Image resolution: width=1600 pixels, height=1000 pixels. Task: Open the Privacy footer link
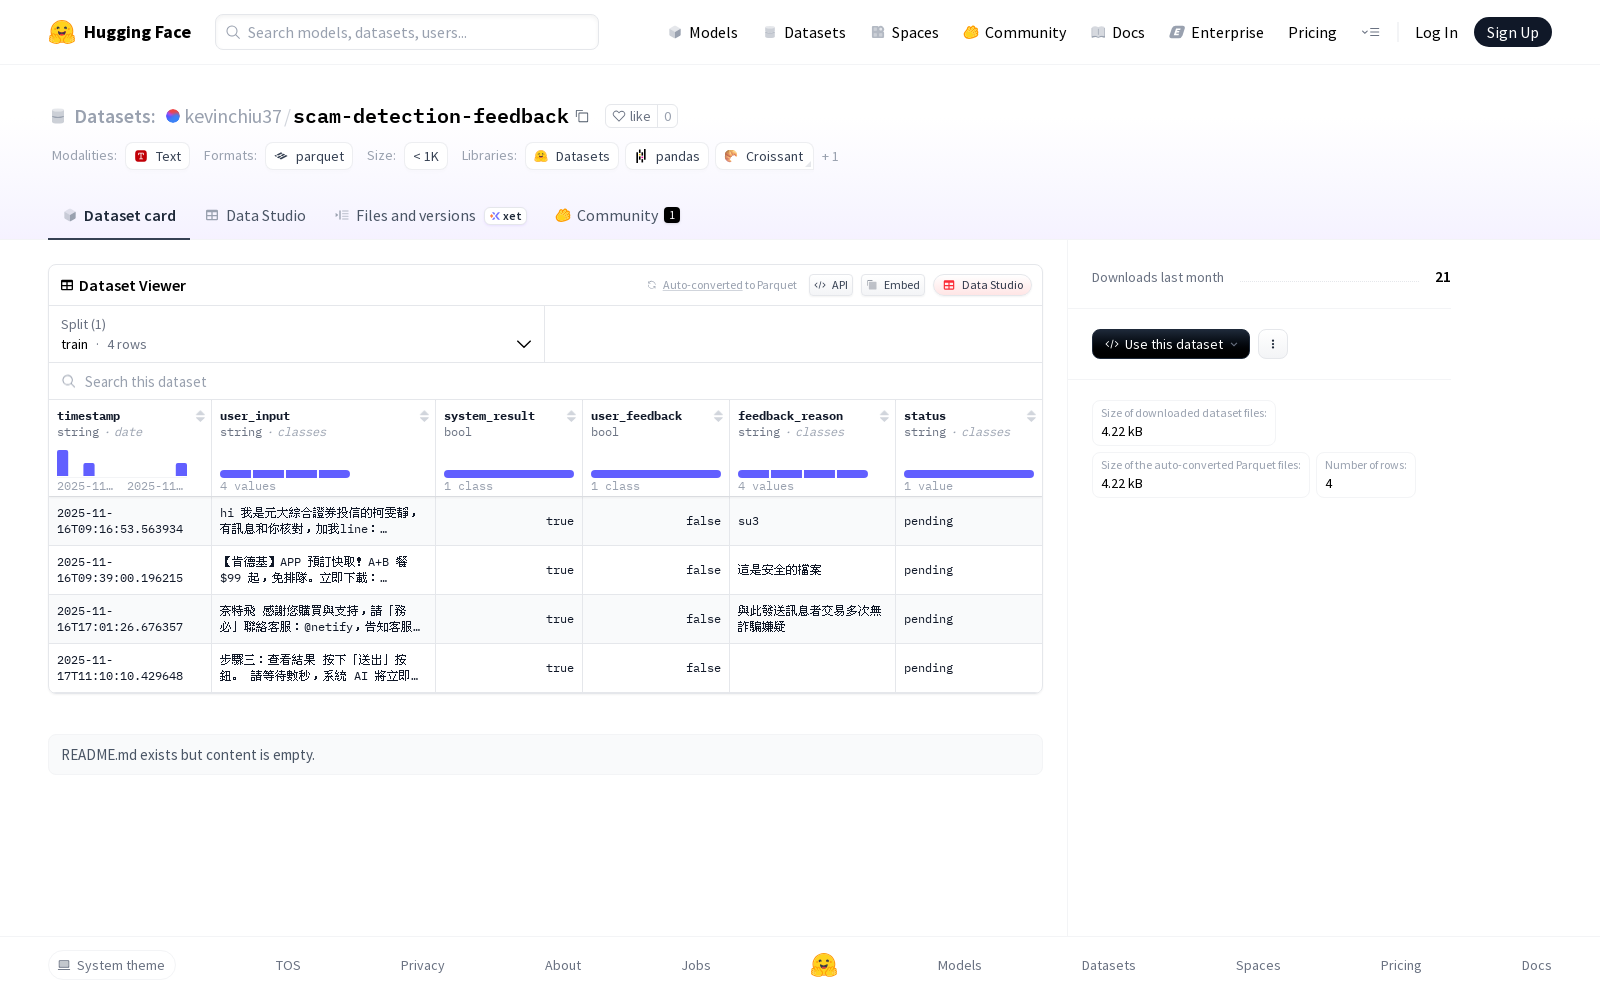pyautogui.click(x=422, y=965)
